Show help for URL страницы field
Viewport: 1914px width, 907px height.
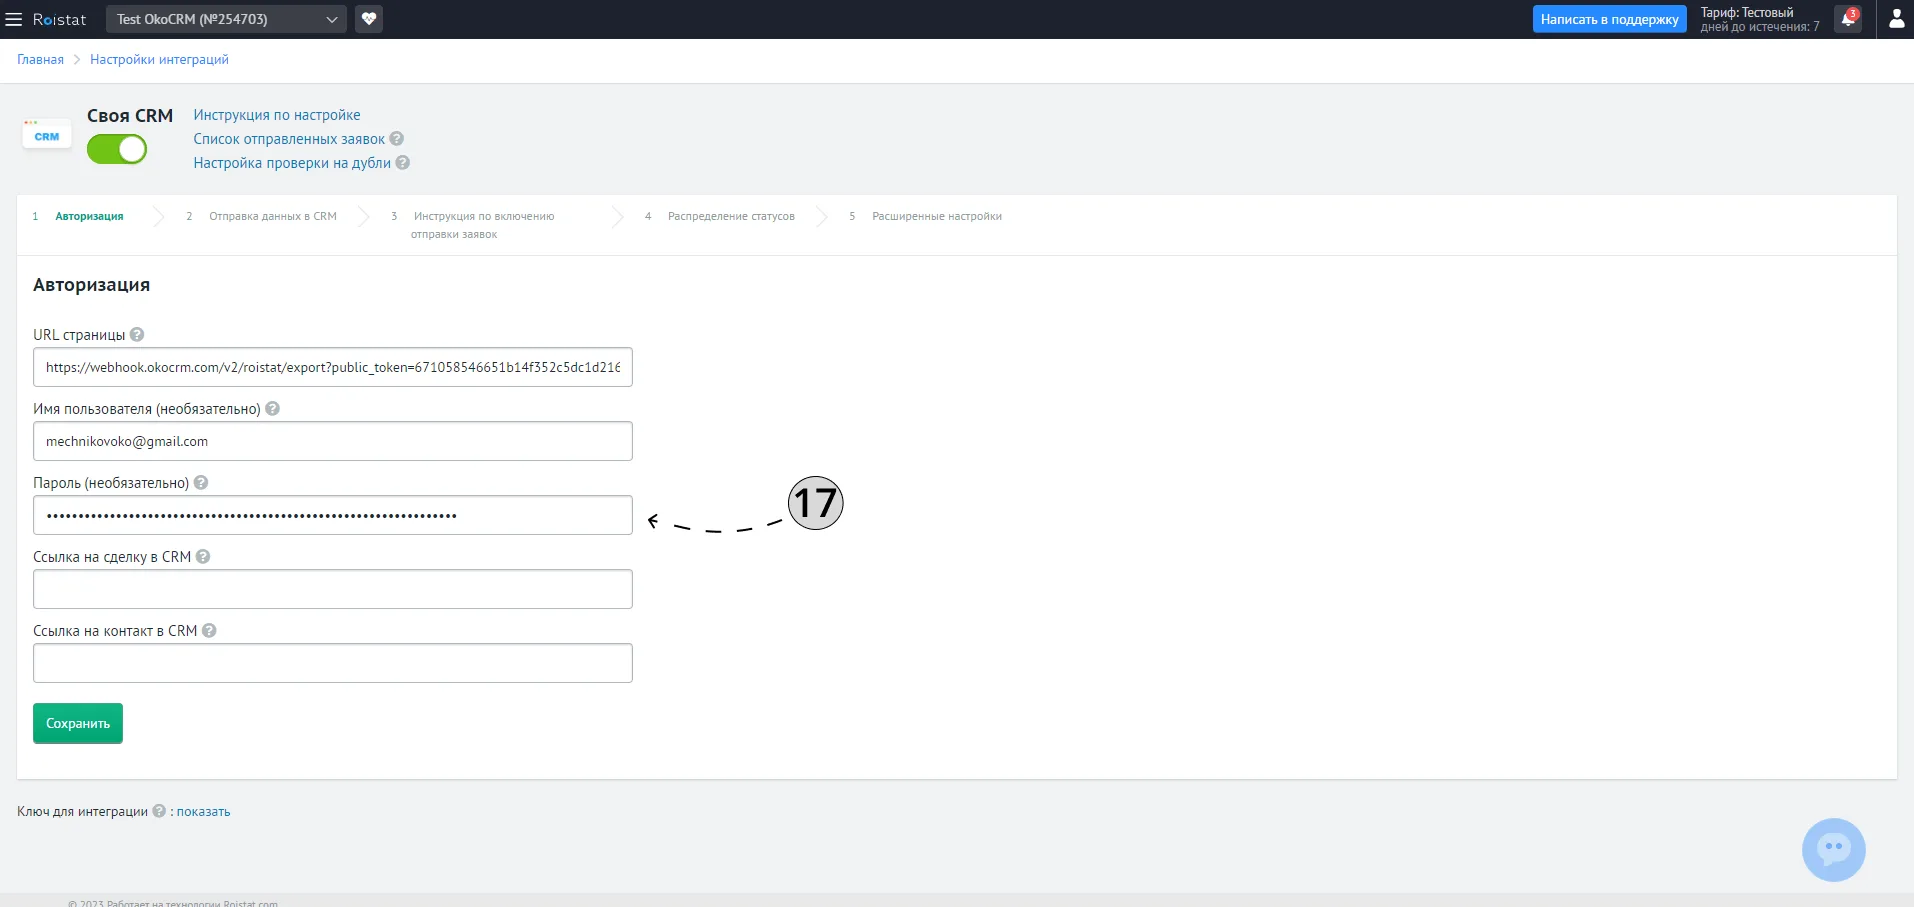137,335
